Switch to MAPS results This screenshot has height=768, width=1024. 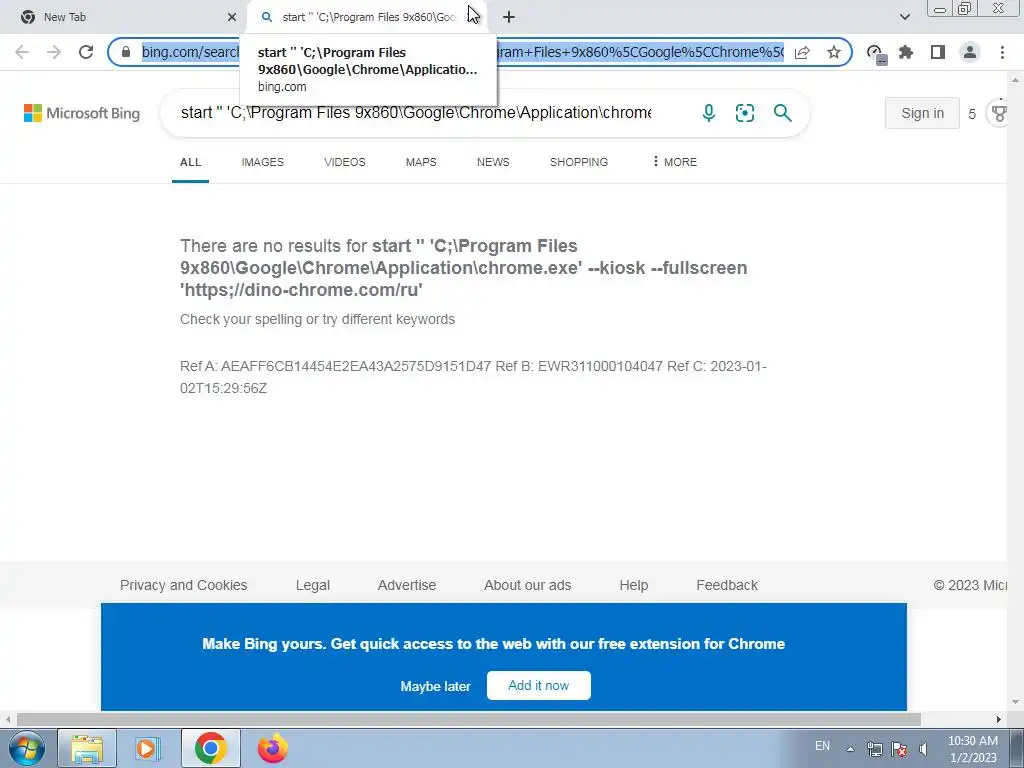coord(421,162)
